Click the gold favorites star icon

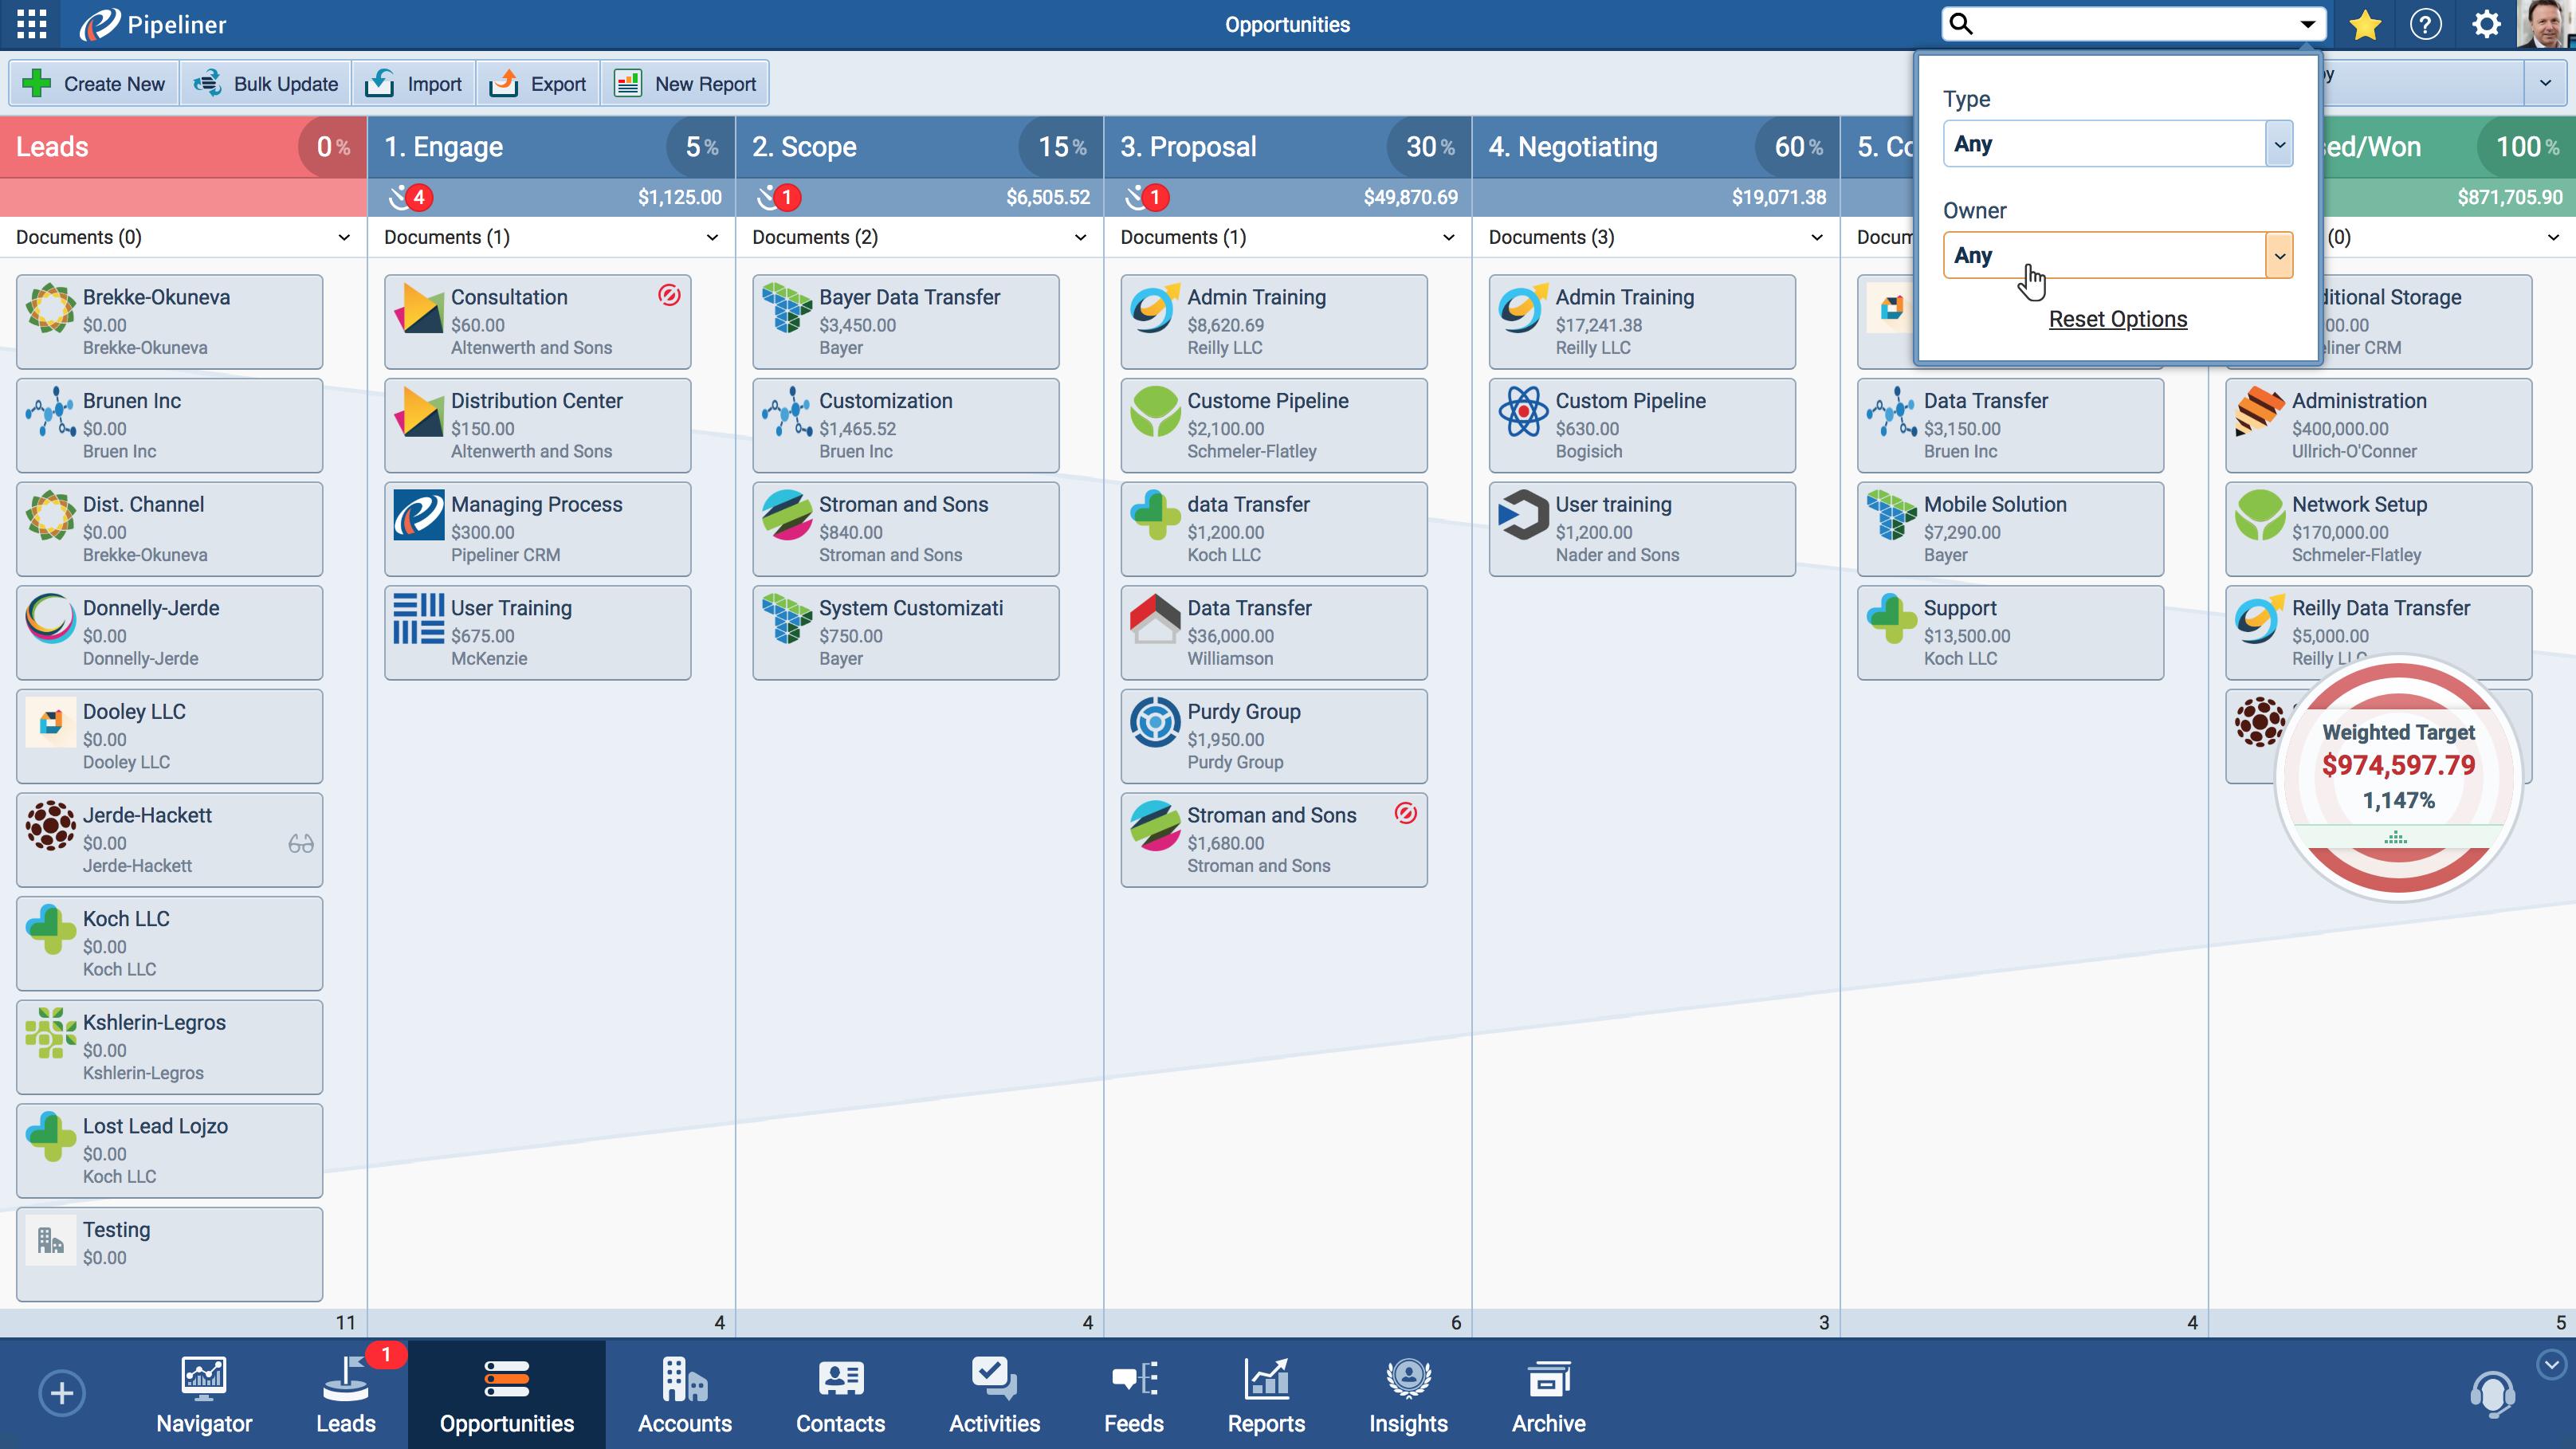[x=2365, y=24]
